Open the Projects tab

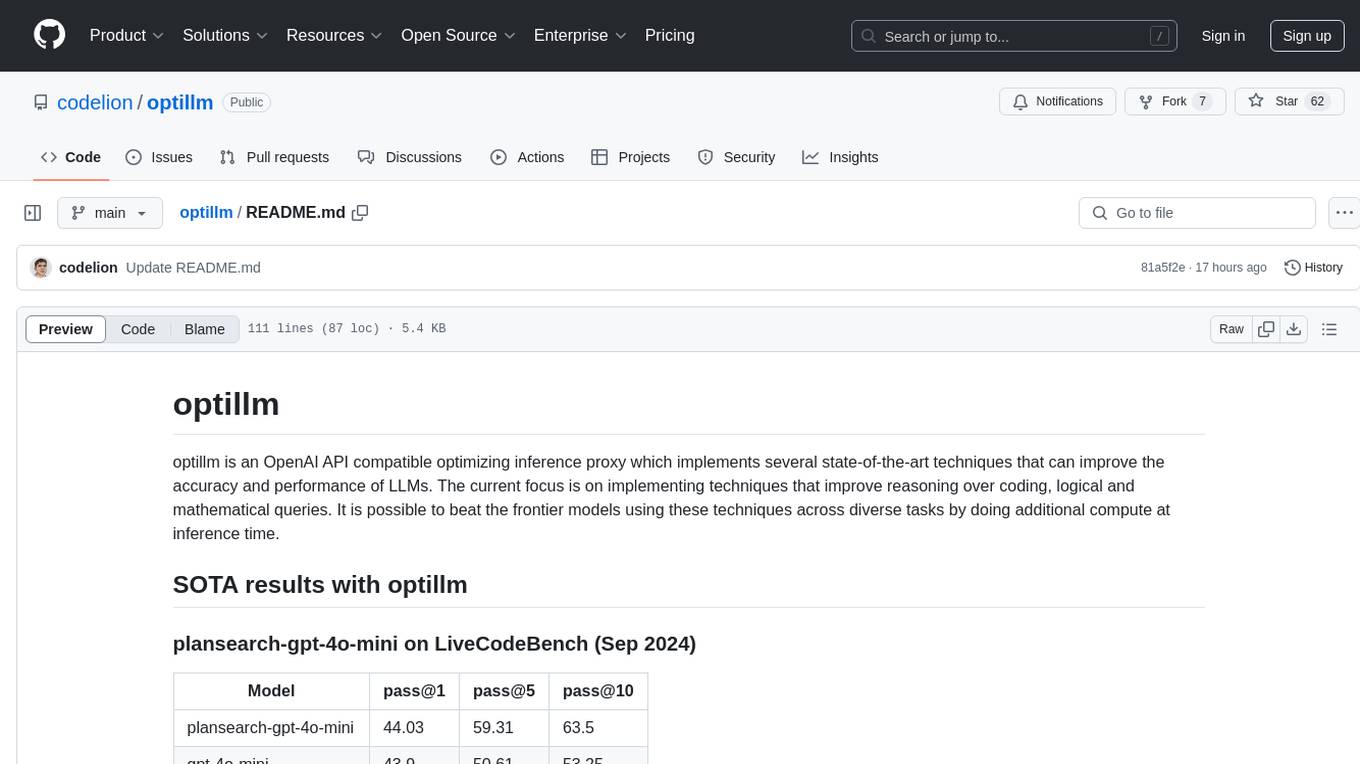pyautogui.click(x=631, y=157)
